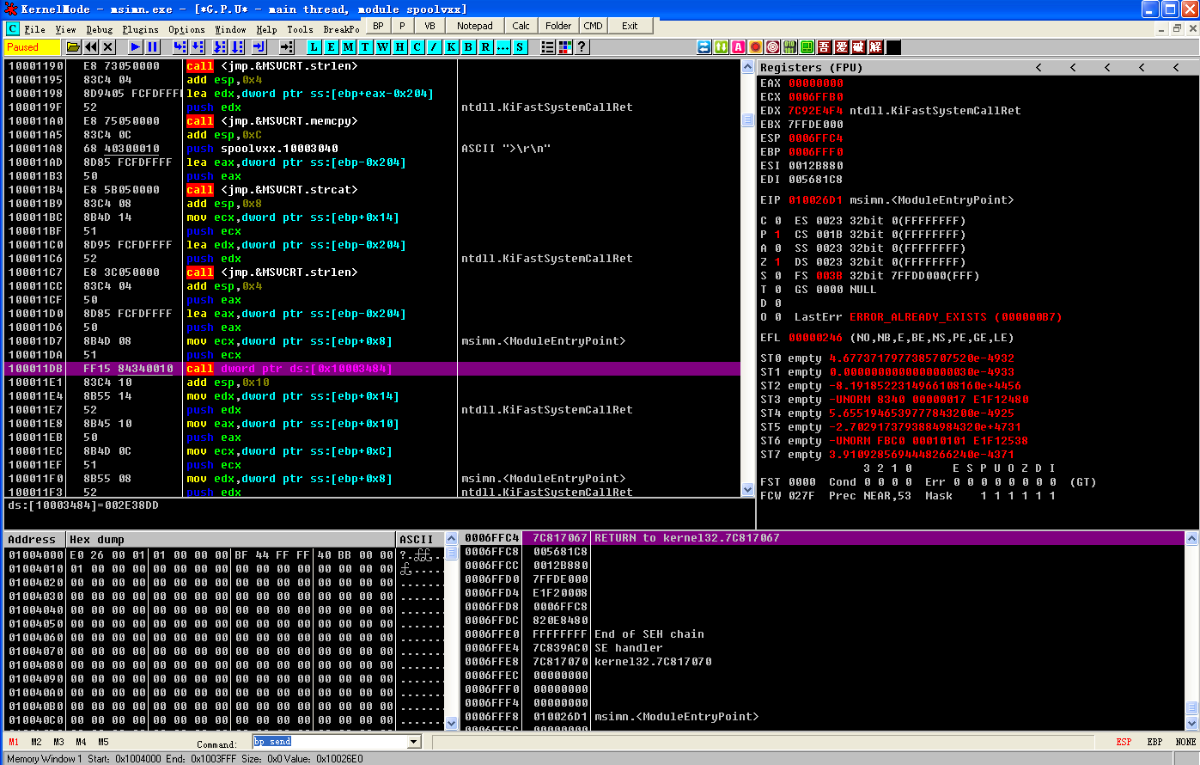Screen dimensions: 1200x765
Task: Switch to memory window M3
Action: tap(58, 742)
